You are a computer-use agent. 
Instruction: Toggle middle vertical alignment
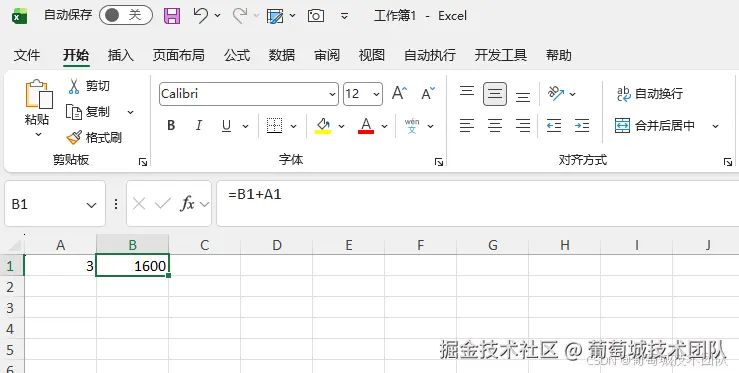click(x=495, y=94)
